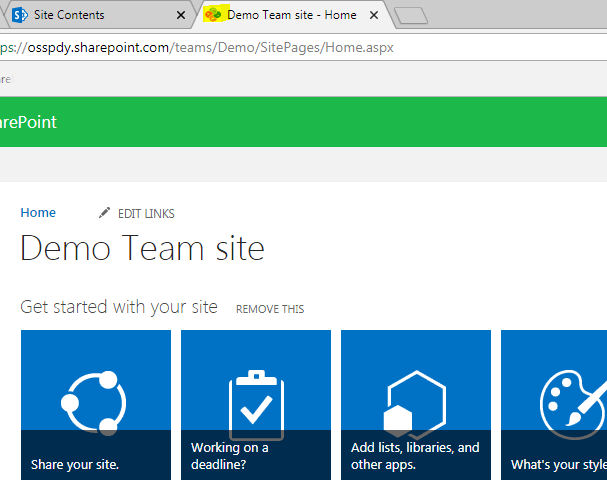Open the Home navigation link
The height and width of the screenshot is (490, 607).
[x=38, y=212]
